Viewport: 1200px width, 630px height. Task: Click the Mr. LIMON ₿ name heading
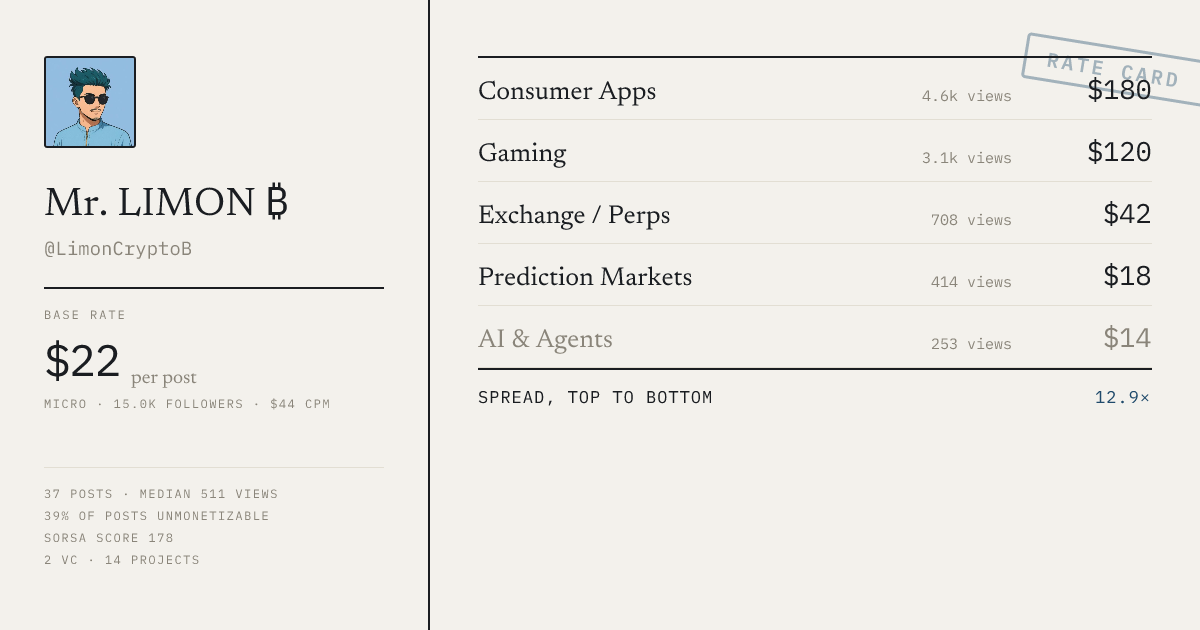[166, 203]
